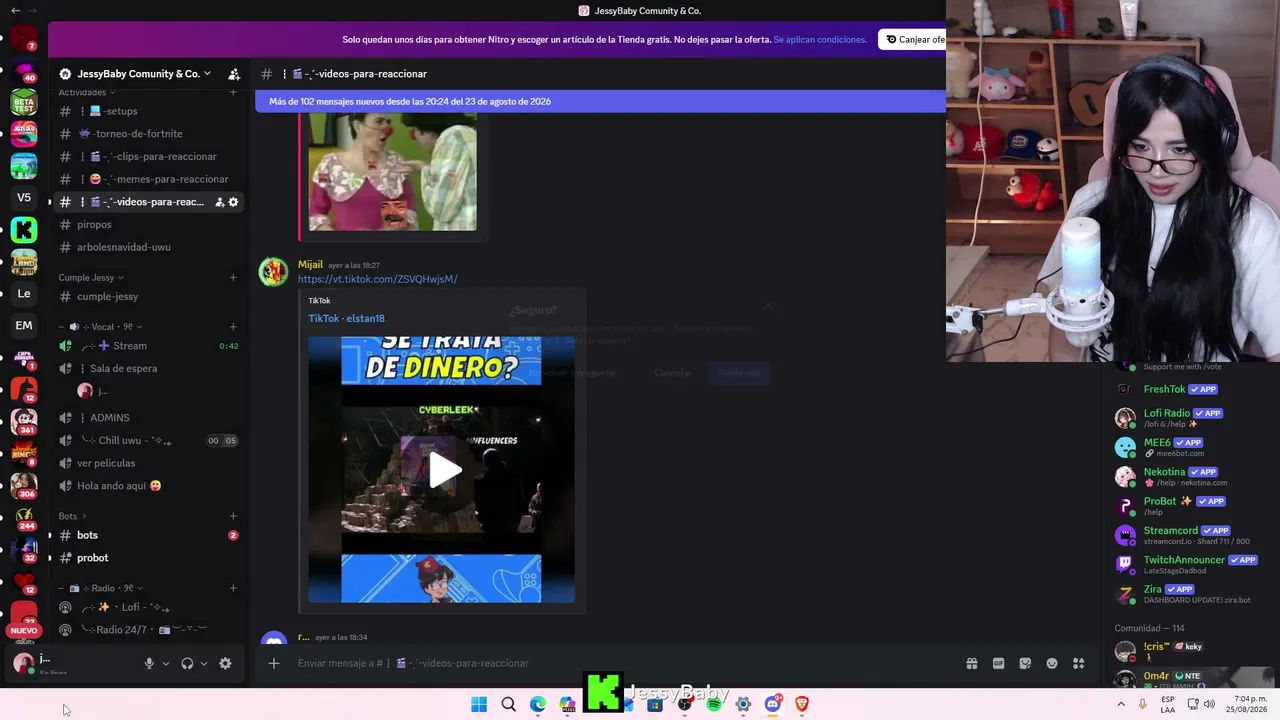The image size is (1280, 720).
Task: Open headphone output options arrow
Action: pyautogui.click(x=204, y=663)
